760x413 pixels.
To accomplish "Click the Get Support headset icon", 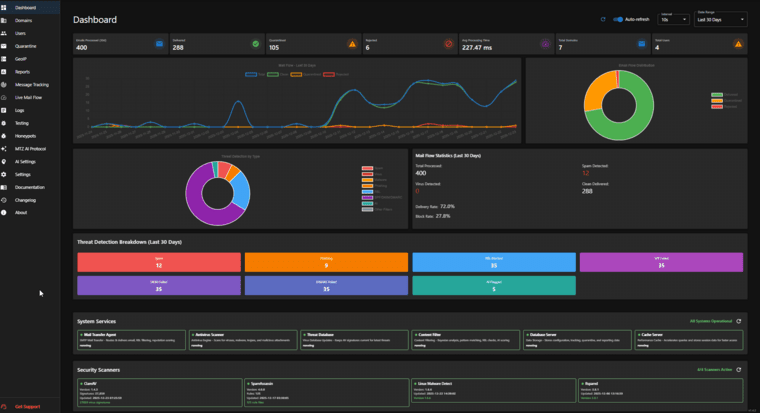I will pyautogui.click(x=4, y=407).
